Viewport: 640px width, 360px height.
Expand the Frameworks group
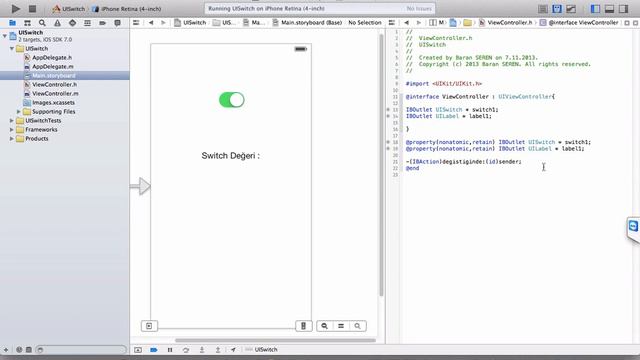point(12,129)
